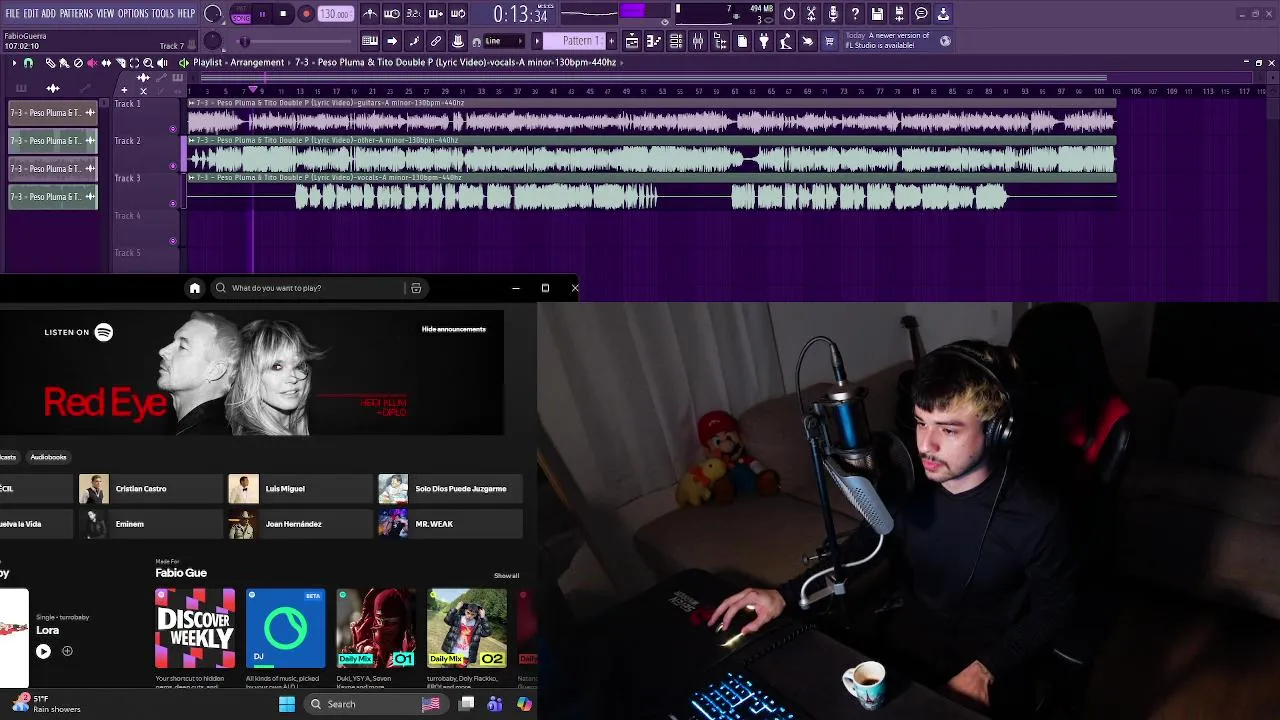Click the Spotify browse icon

point(416,288)
